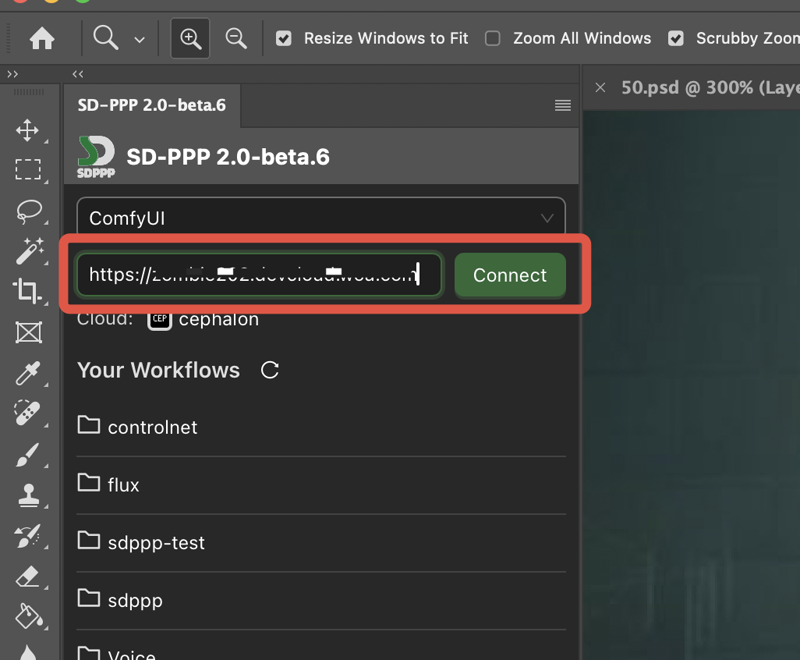This screenshot has width=800, height=660.
Task: Close the 50.psd document tab
Action: pos(601,88)
